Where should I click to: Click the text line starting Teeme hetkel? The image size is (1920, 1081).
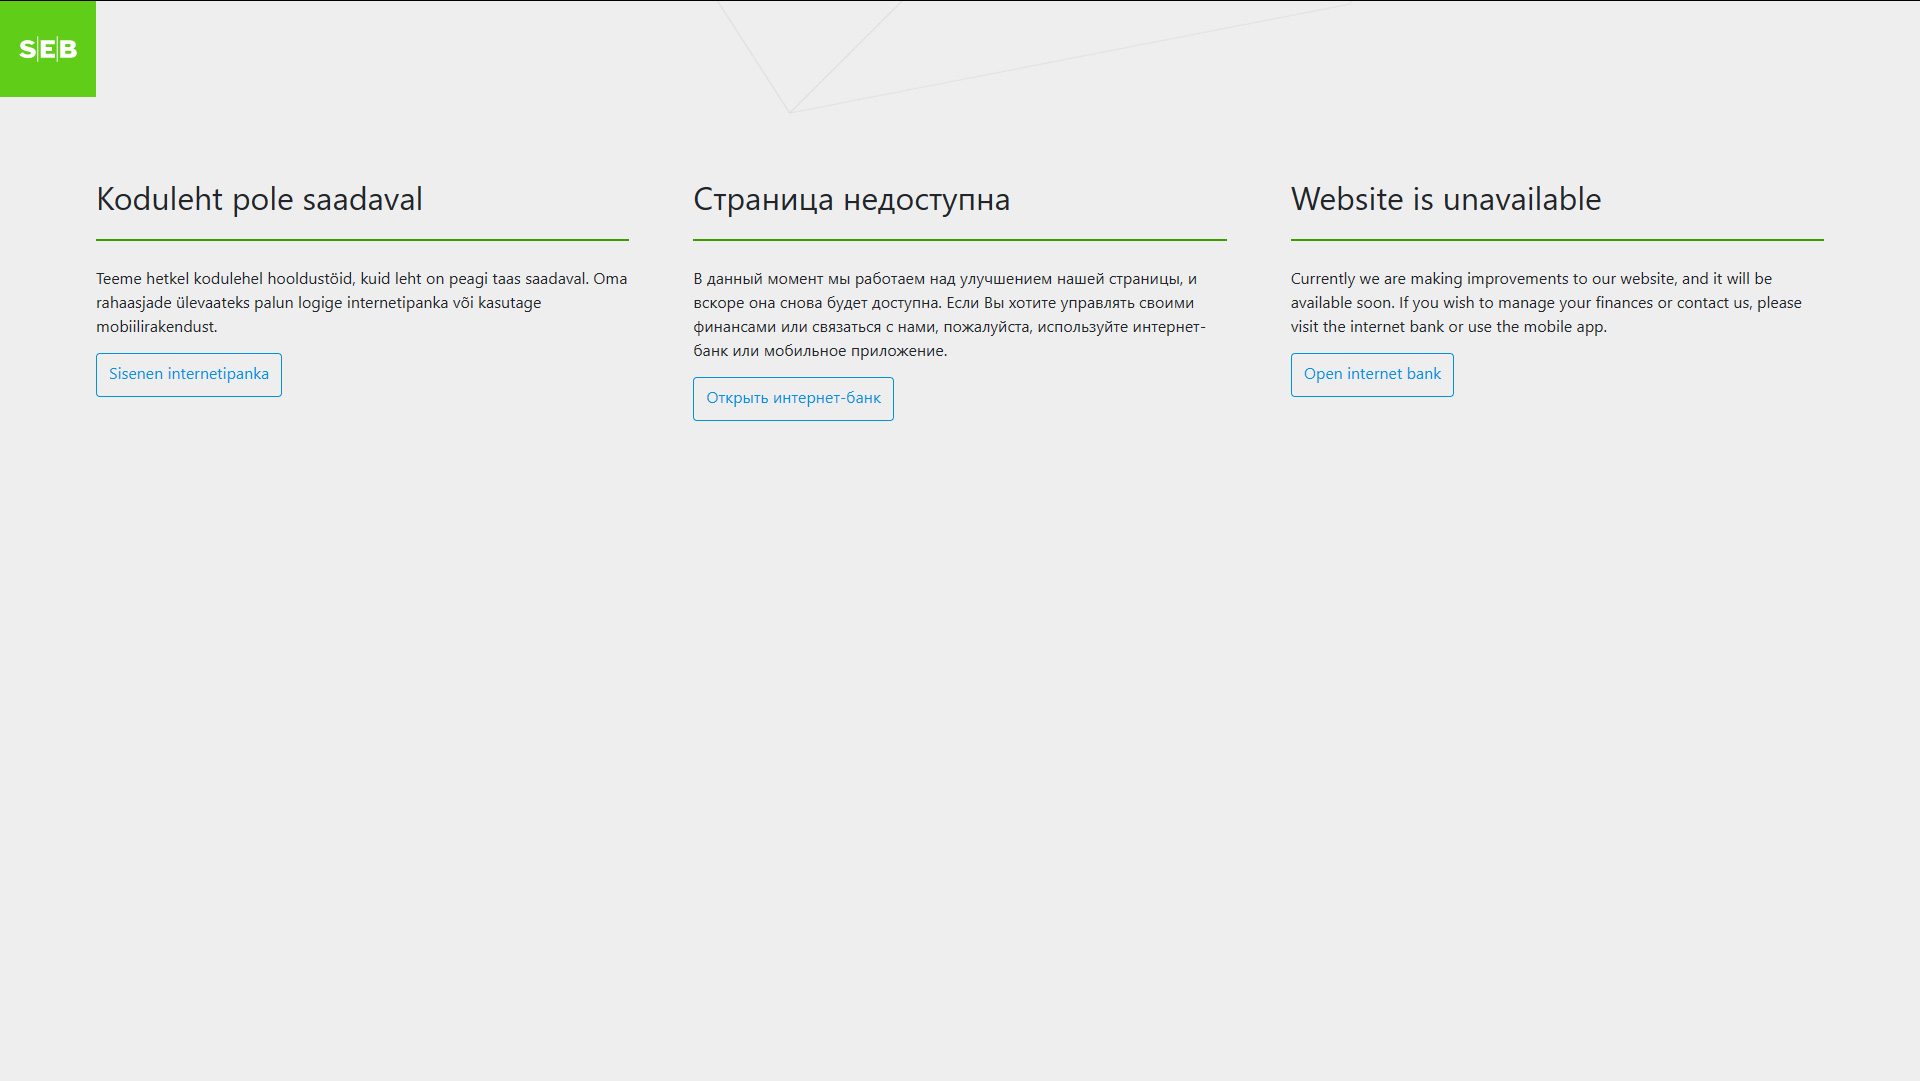[361, 279]
